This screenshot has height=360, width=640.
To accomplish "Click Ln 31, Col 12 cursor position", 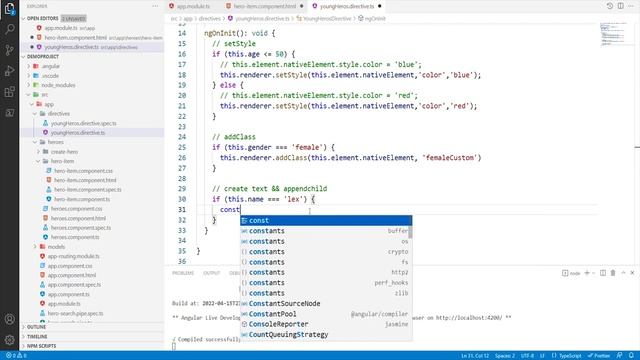I will [475, 356].
